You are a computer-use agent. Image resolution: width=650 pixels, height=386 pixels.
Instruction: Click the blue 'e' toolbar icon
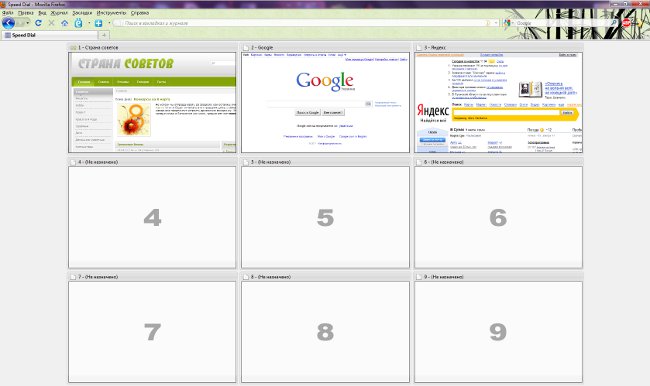[x=78, y=23]
